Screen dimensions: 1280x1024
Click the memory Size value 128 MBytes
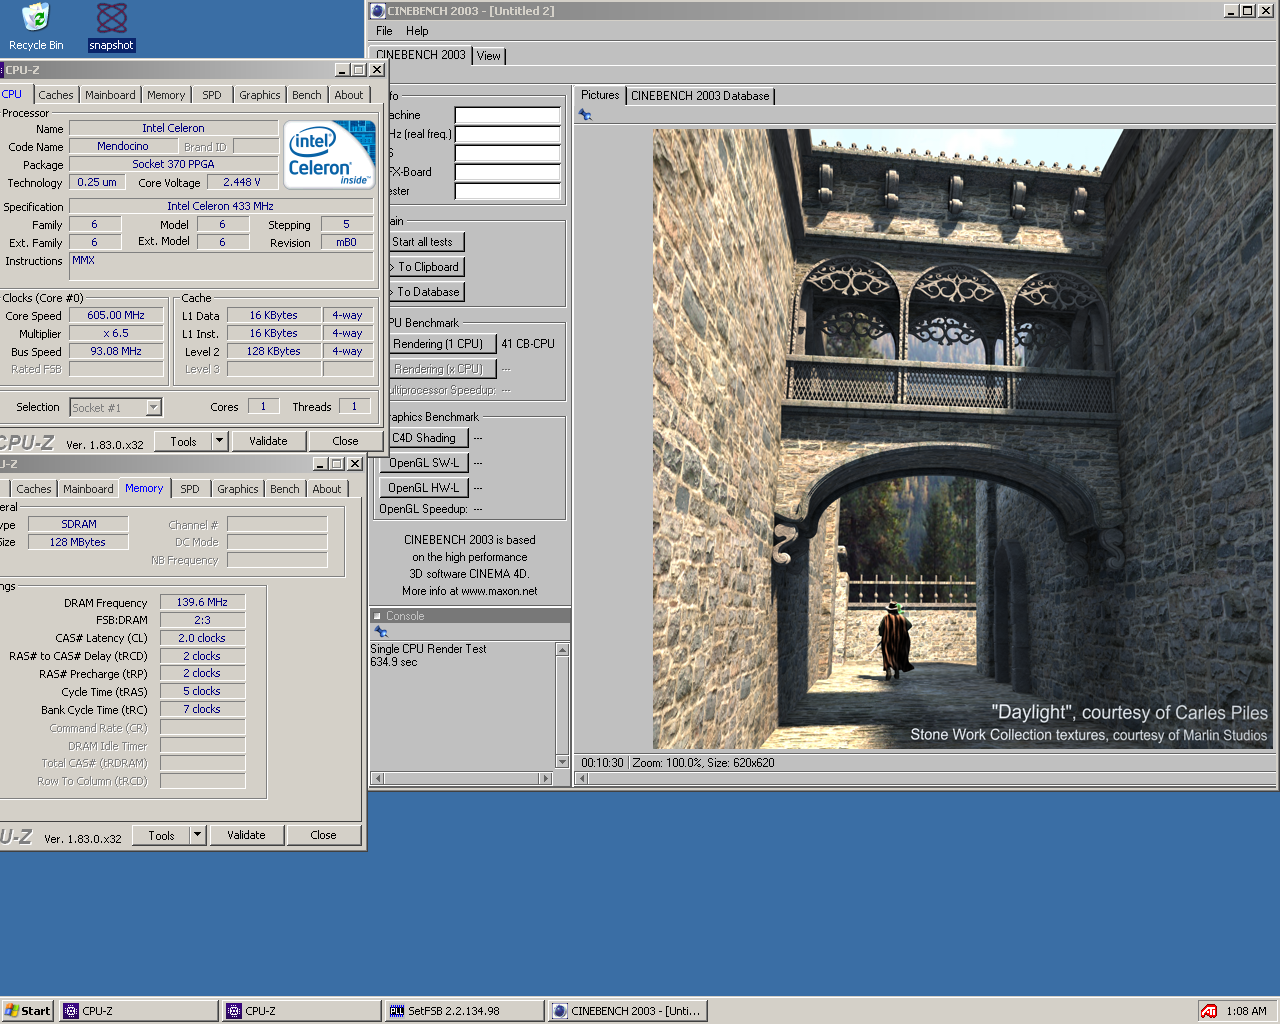pyautogui.click(x=78, y=542)
